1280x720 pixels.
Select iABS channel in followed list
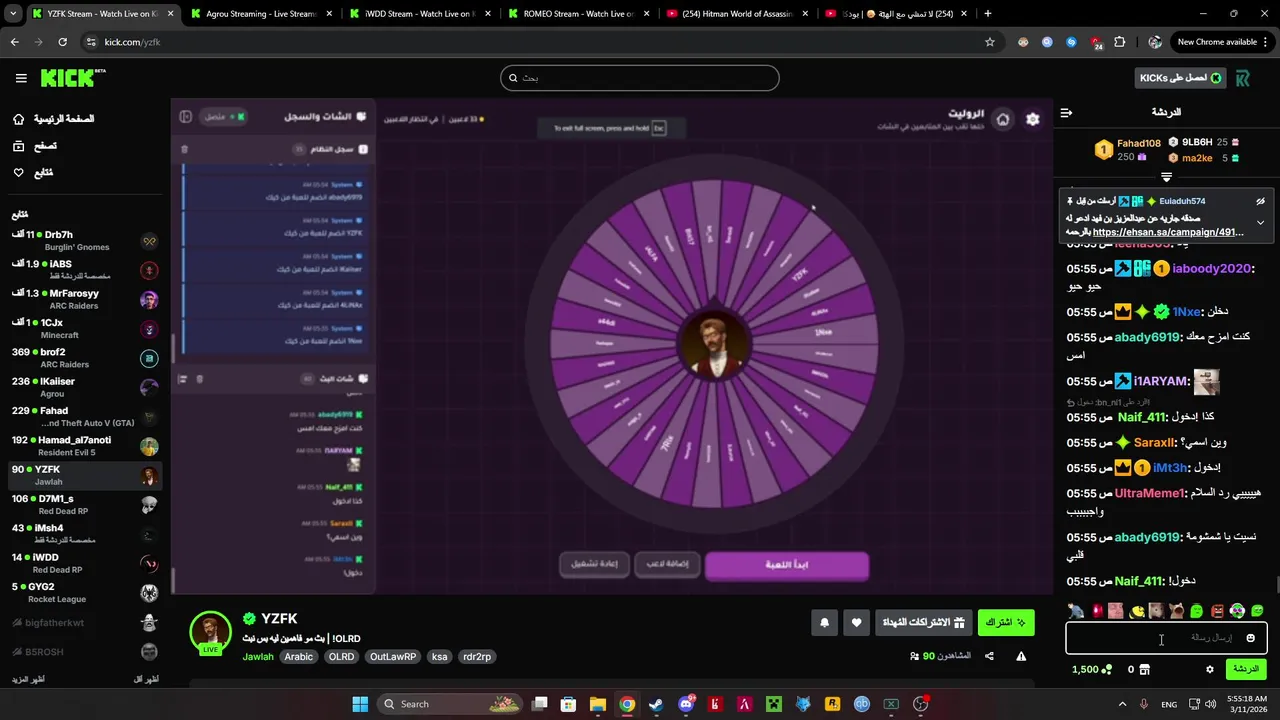(85, 269)
